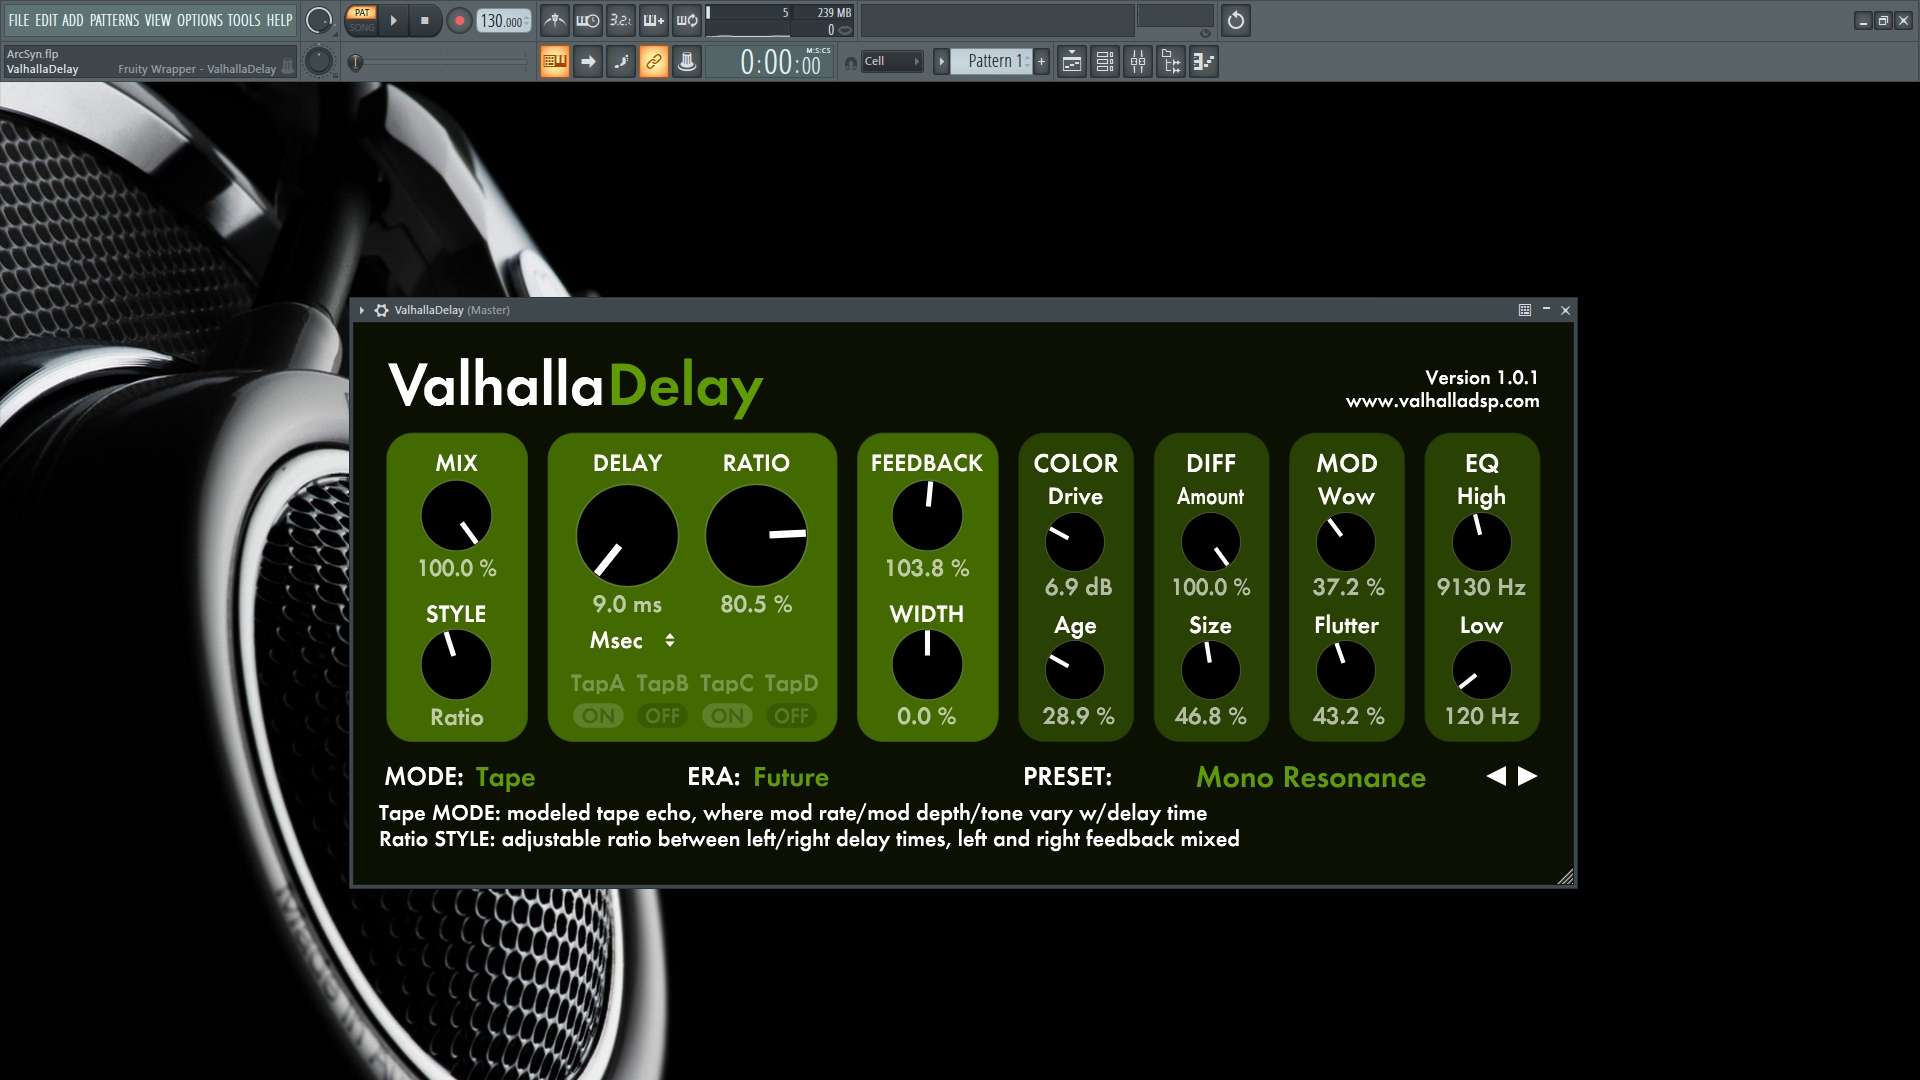The image size is (1920, 1080).
Task: Toggle TapB OFF button
Action: point(662,716)
